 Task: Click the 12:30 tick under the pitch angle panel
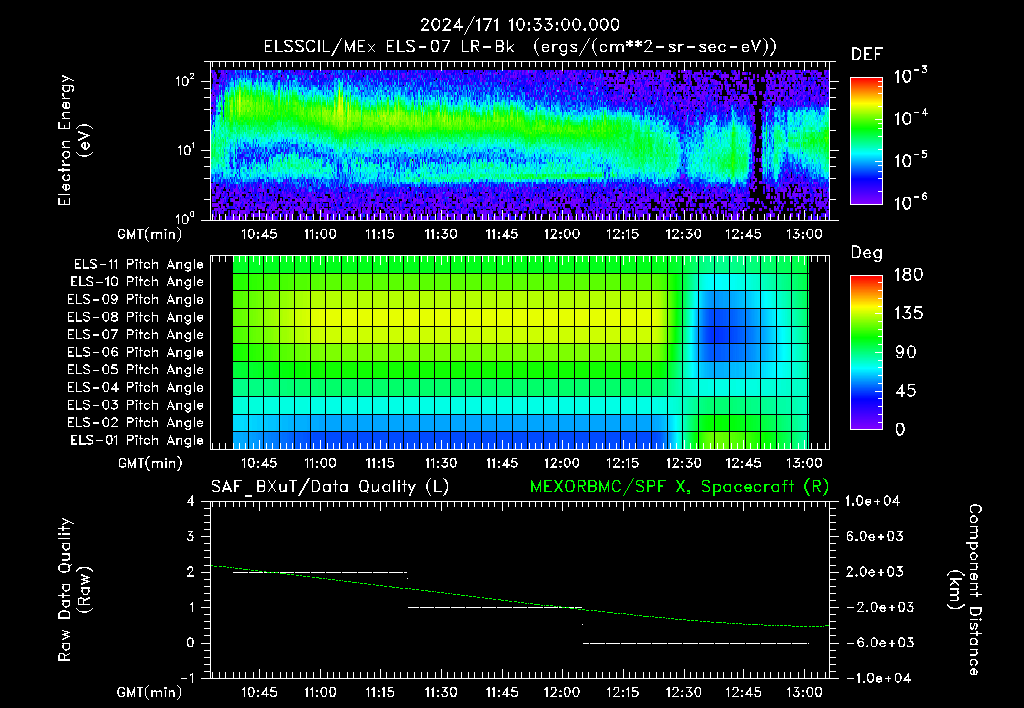click(683, 463)
